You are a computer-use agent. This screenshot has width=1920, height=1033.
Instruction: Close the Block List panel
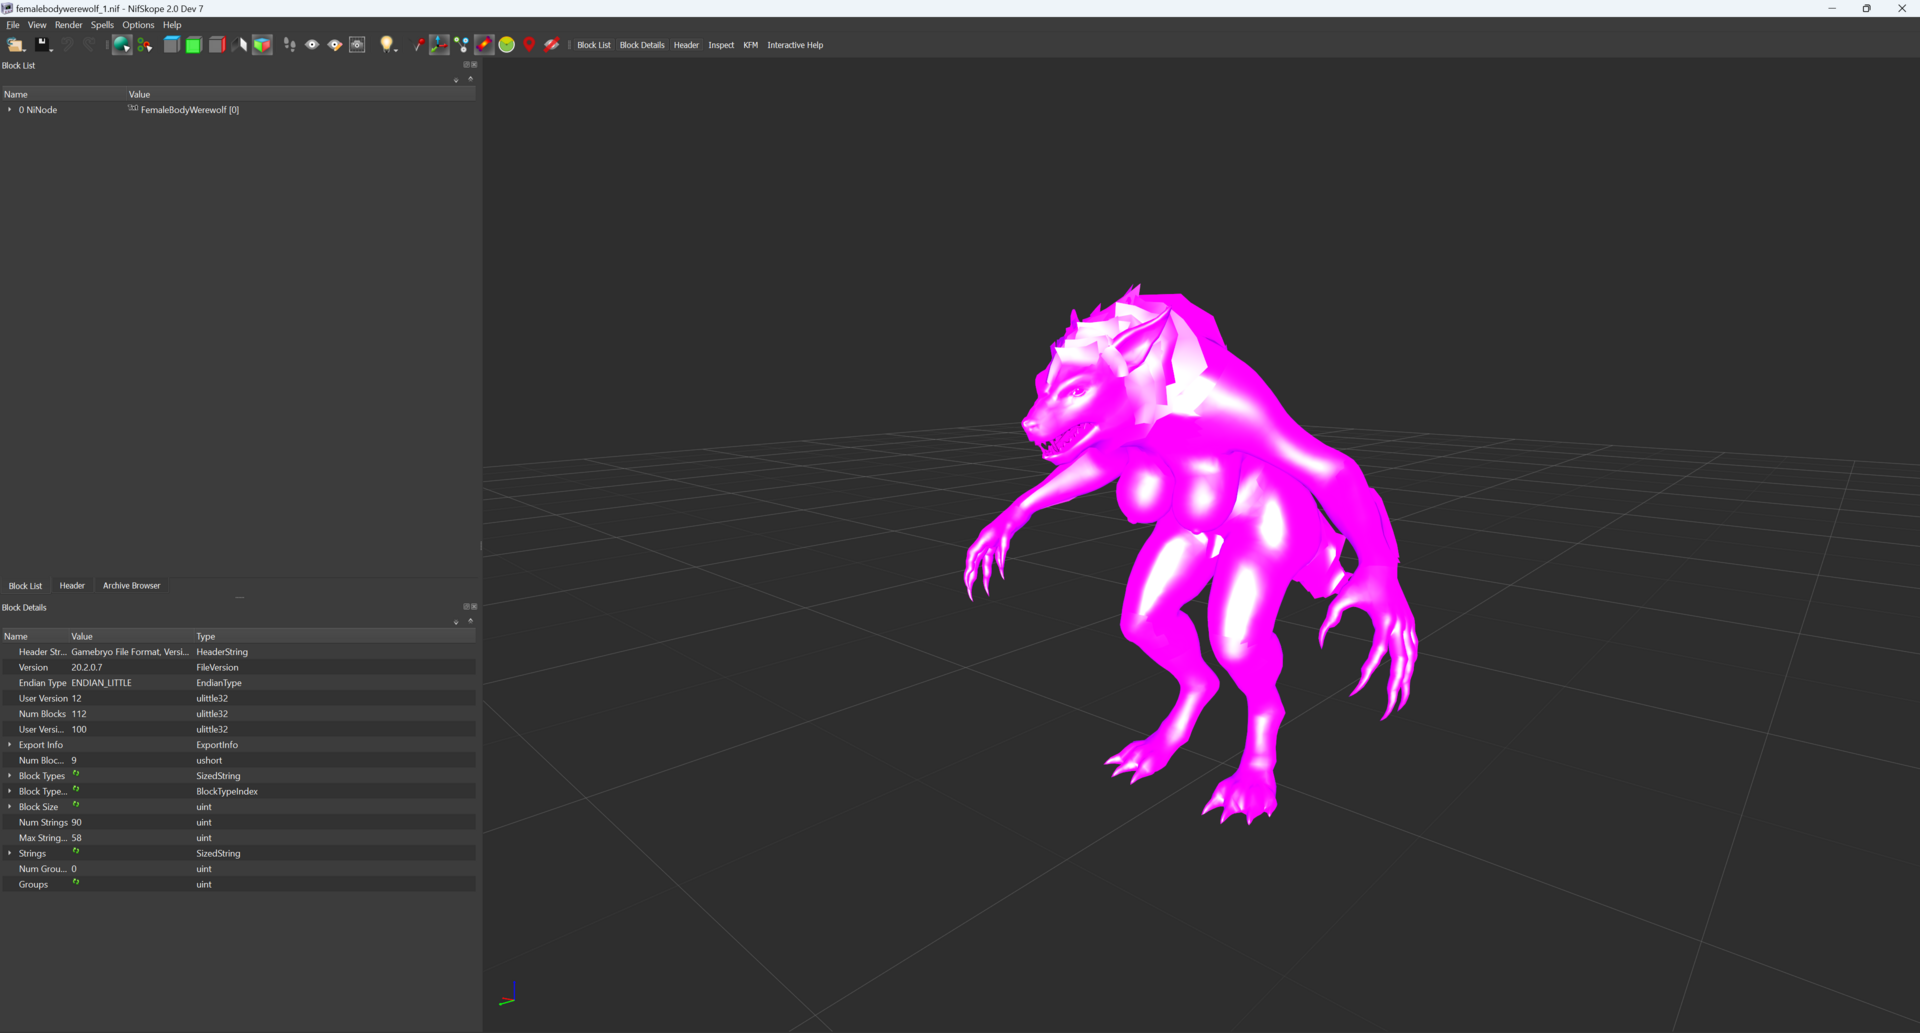coord(474,65)
